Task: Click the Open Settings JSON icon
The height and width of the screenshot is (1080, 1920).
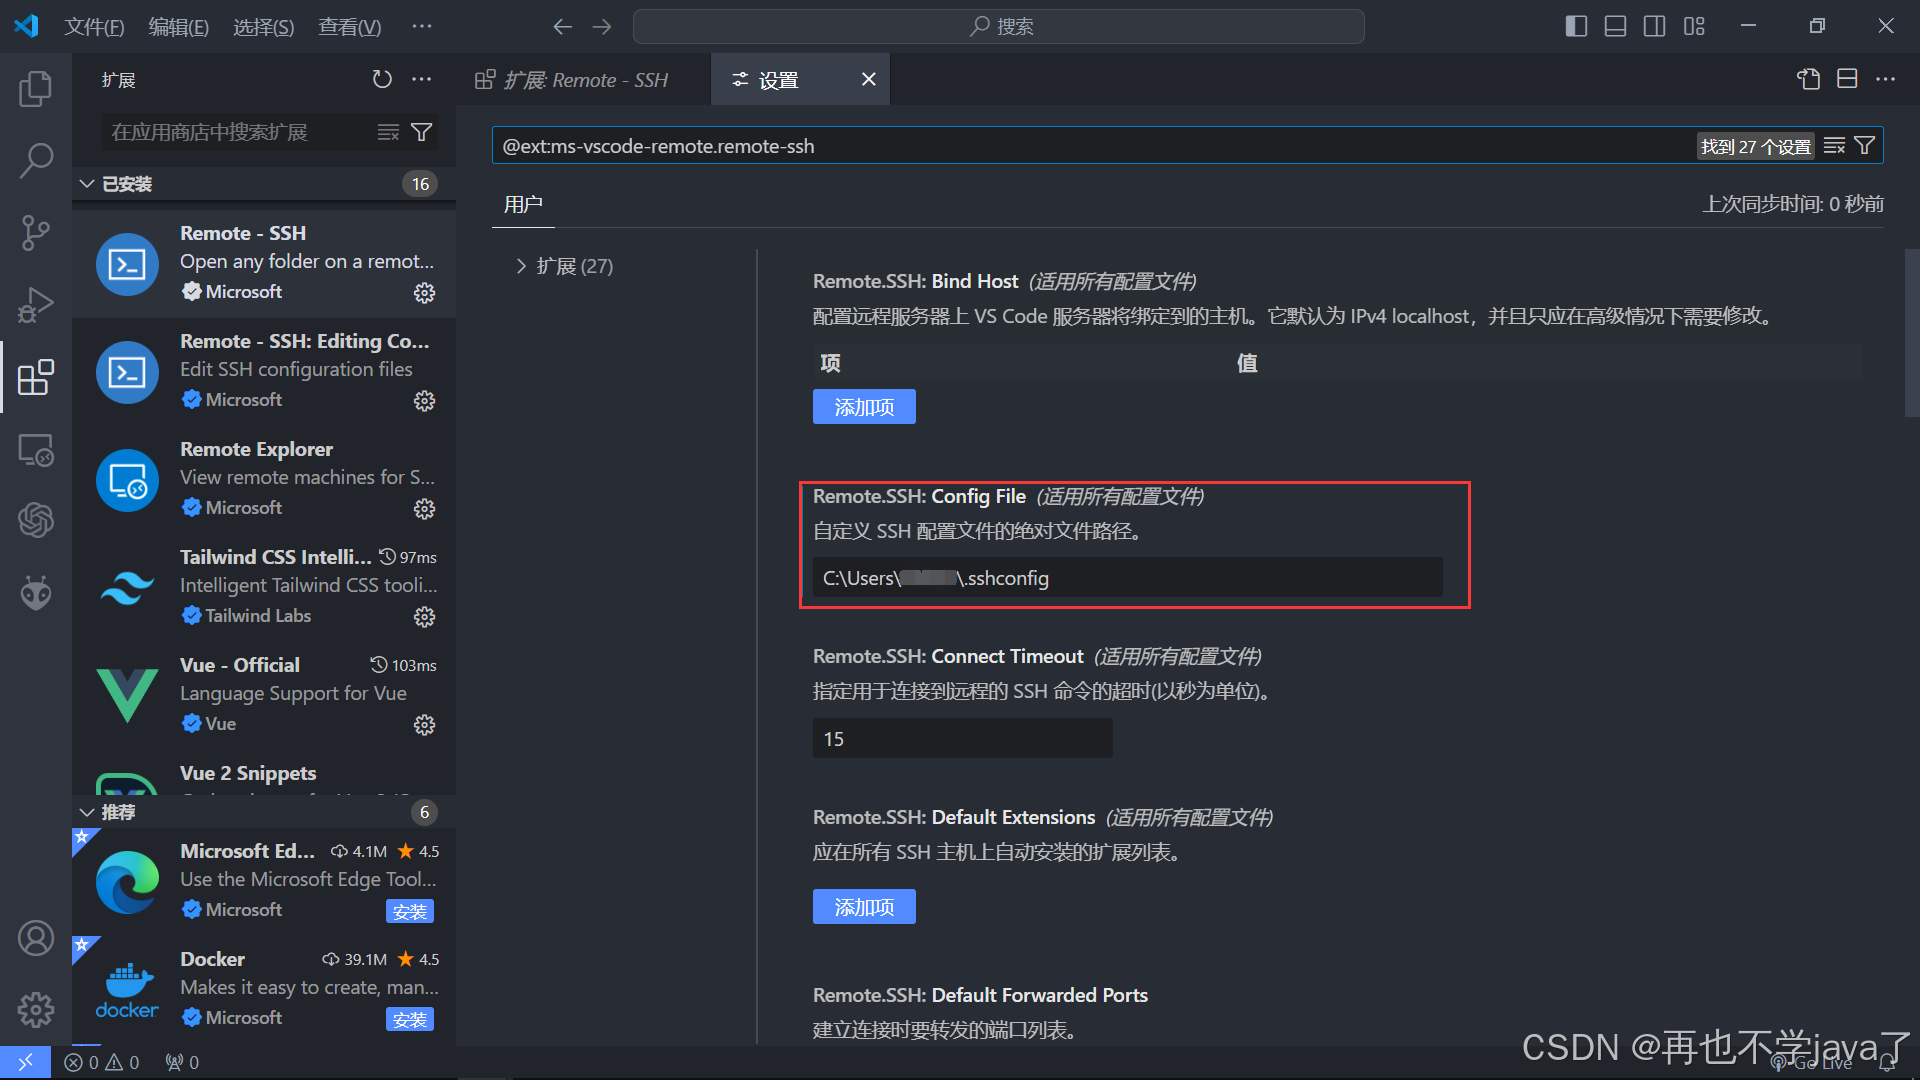Action: click(x=1808, y=79)
